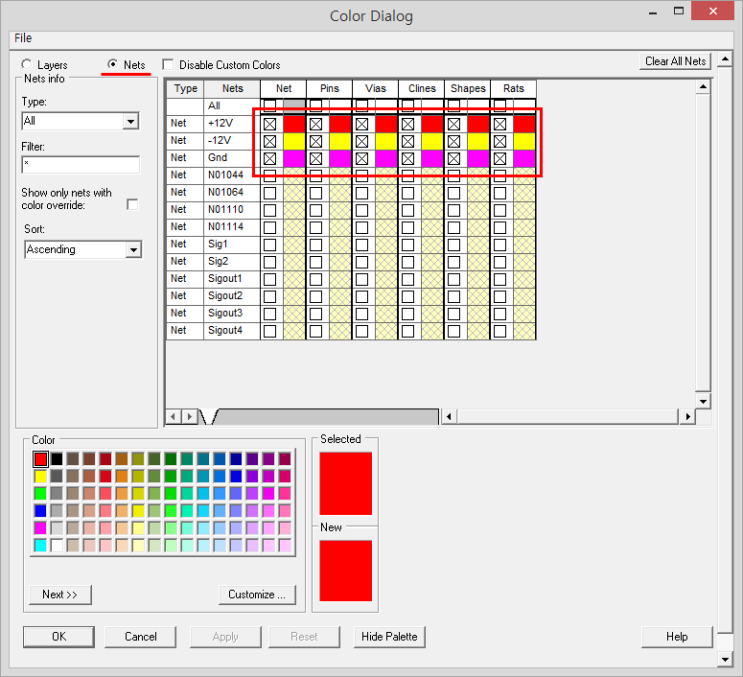Click the Filter input field
This screenshot has width=743, height=677.
(80, 163)
